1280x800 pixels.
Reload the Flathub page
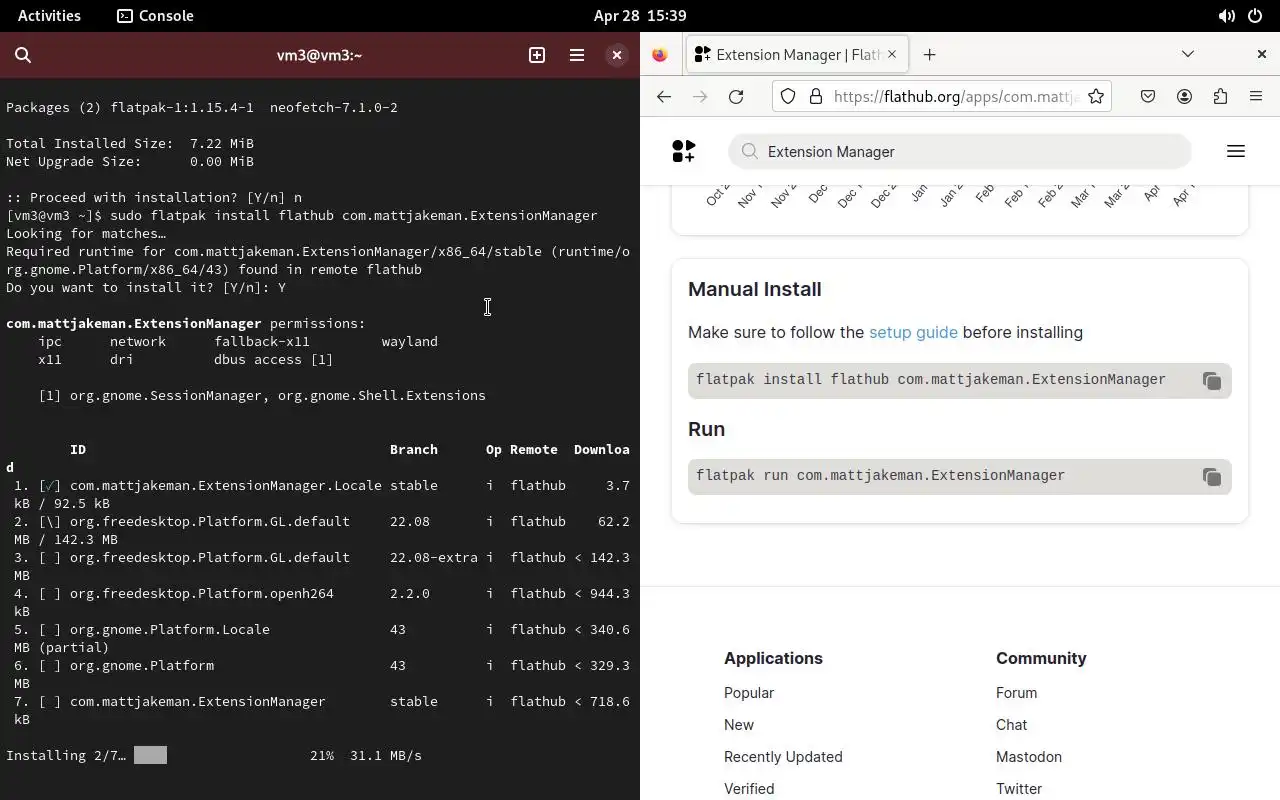pos(736,96)
